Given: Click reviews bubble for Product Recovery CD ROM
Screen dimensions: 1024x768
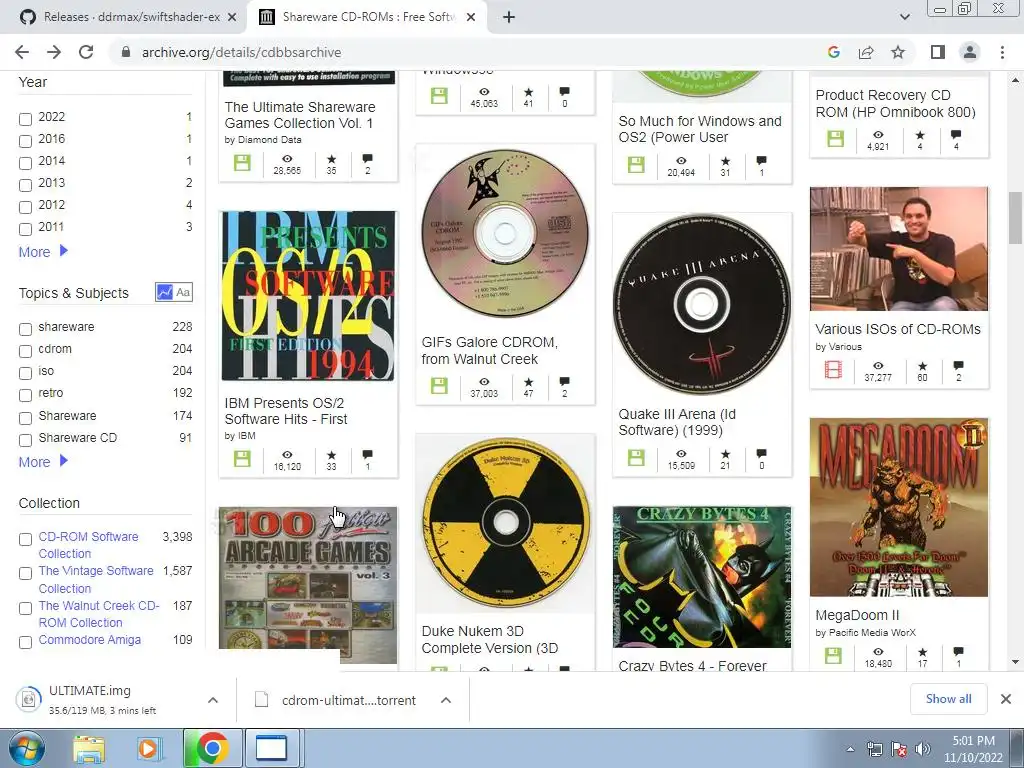Looking at the screenshot, I should tap(956, 135).
